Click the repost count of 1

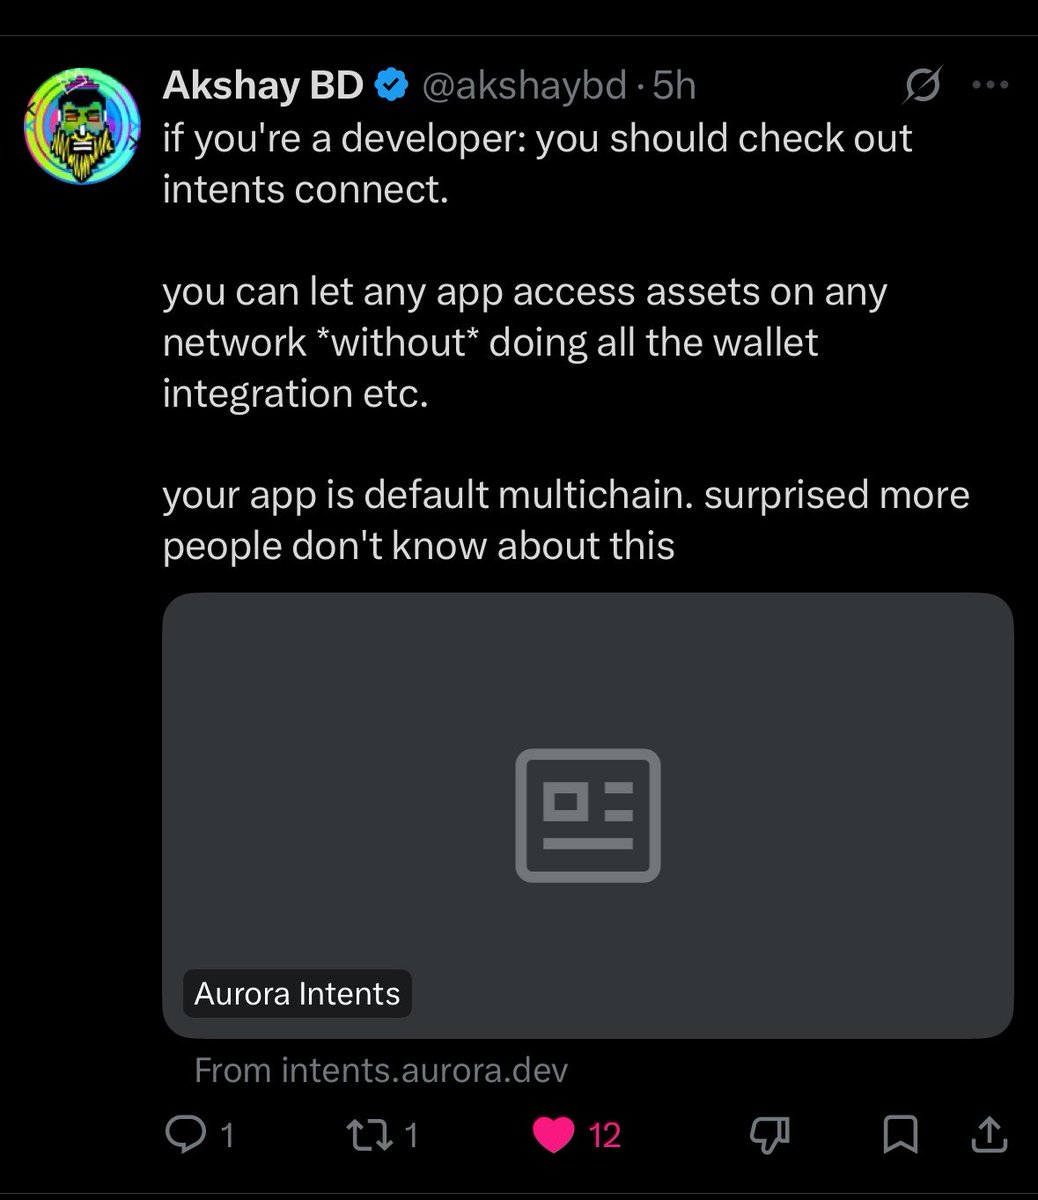tap(411, 1135)
